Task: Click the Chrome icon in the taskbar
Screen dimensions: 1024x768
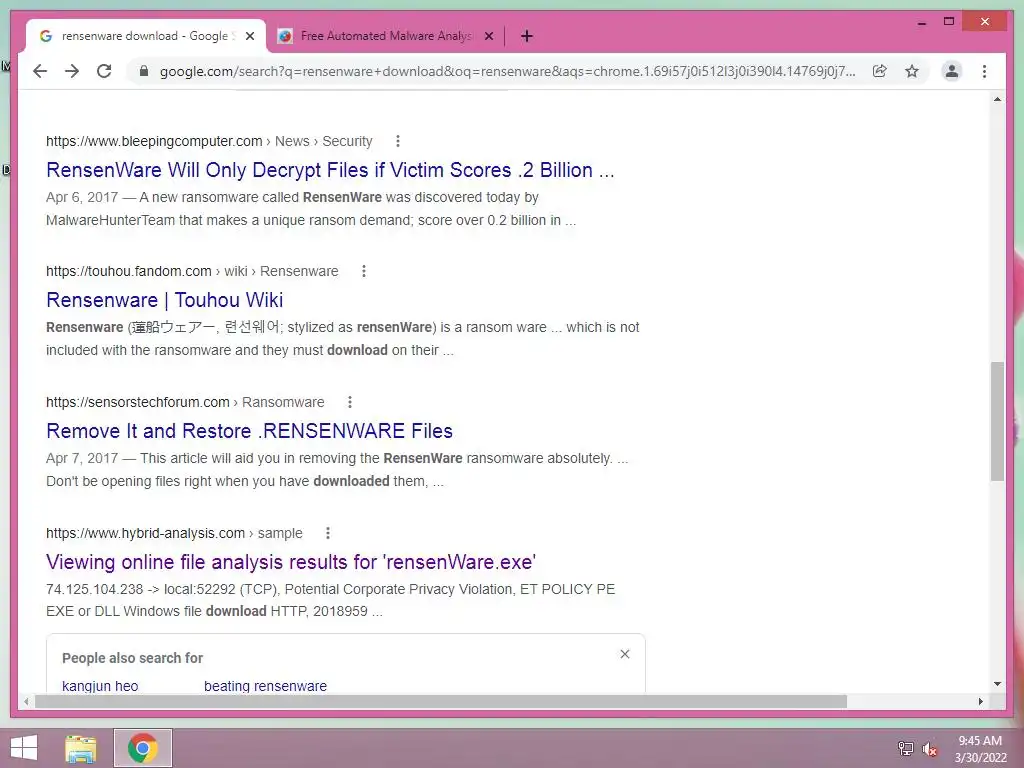Action: [x=143, y=748]
